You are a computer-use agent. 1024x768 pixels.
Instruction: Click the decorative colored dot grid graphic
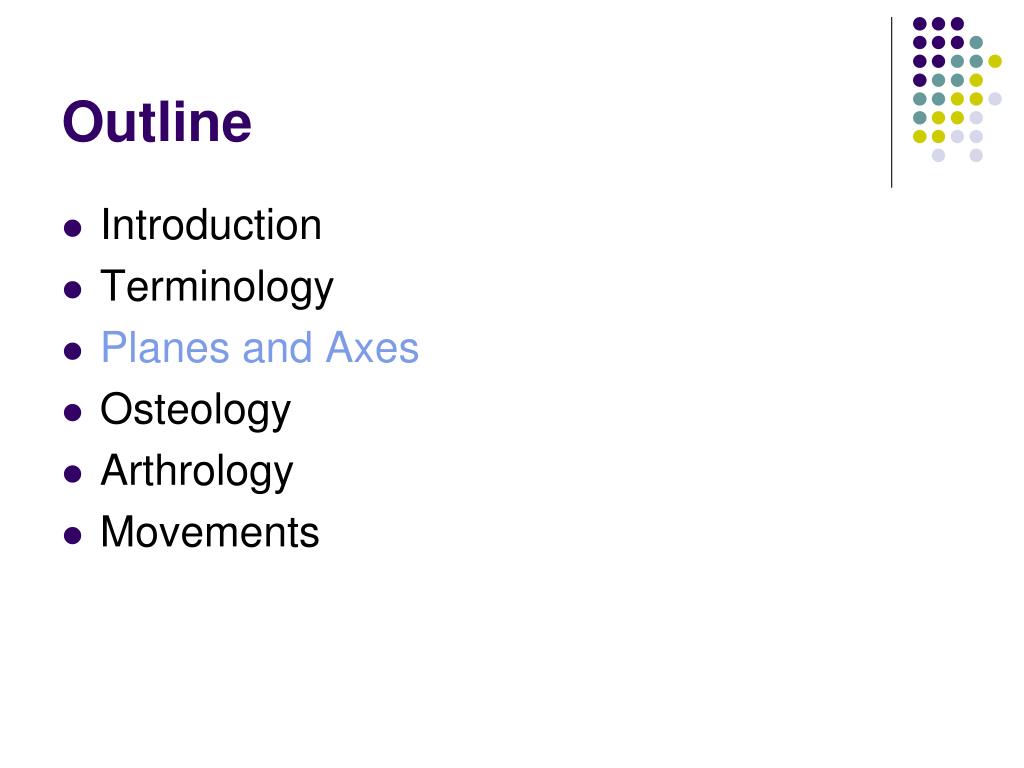(x=957, y=89)
